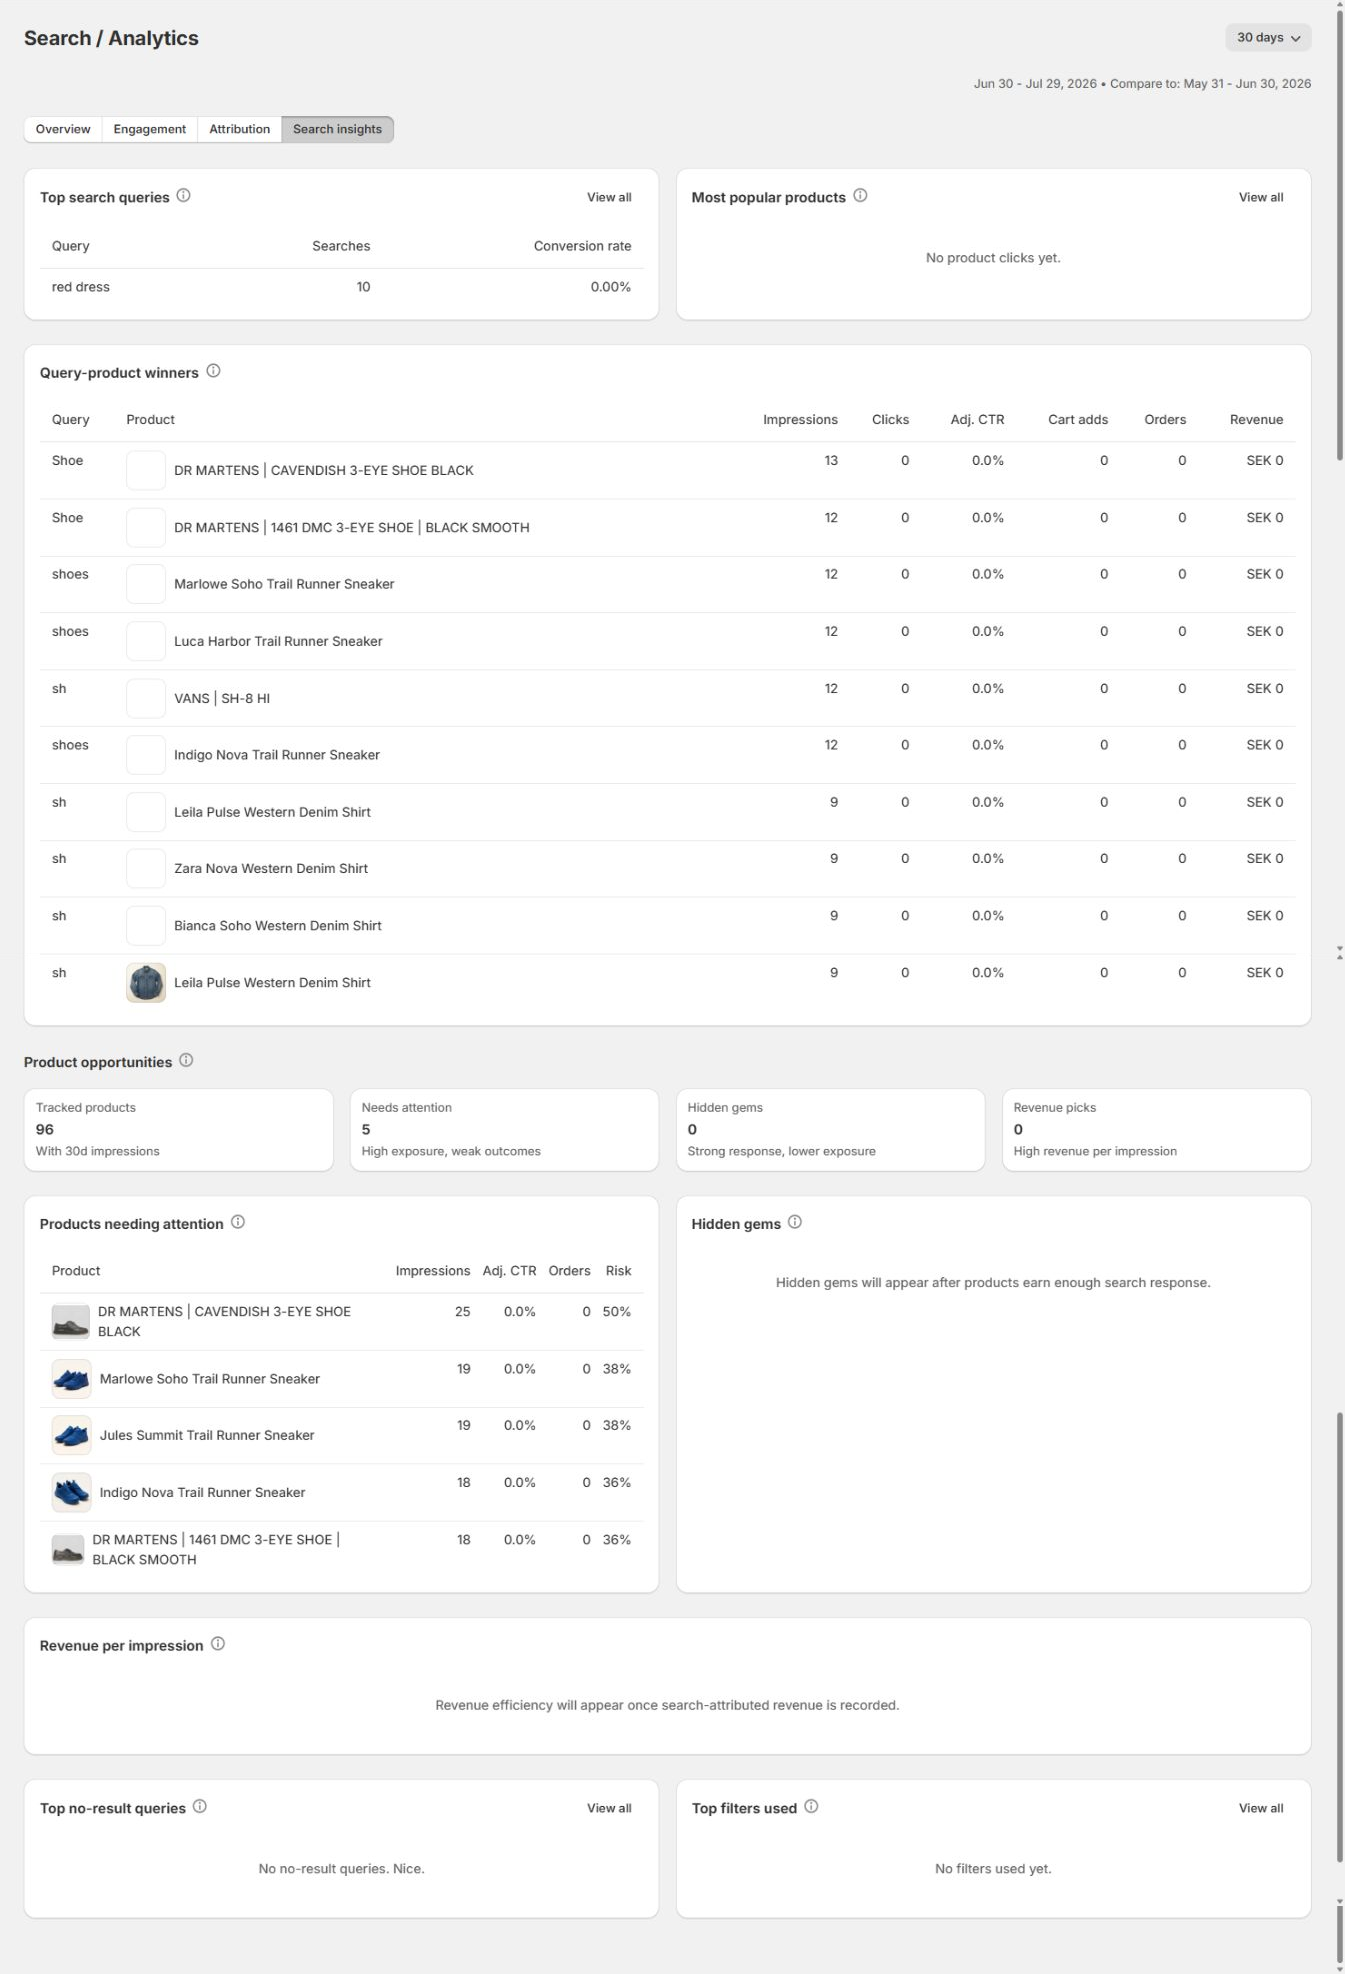Click the Needs attention card

[504, 1130]
